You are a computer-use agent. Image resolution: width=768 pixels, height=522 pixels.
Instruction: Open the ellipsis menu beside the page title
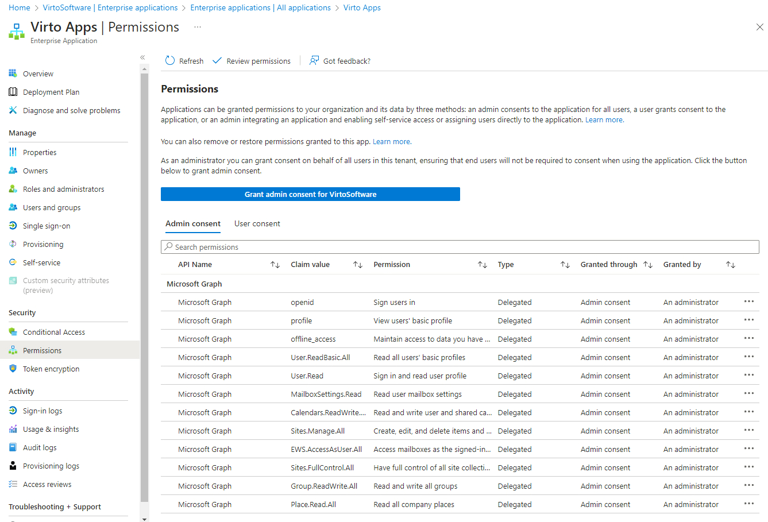pyautogui.click(x=197, y=27)
